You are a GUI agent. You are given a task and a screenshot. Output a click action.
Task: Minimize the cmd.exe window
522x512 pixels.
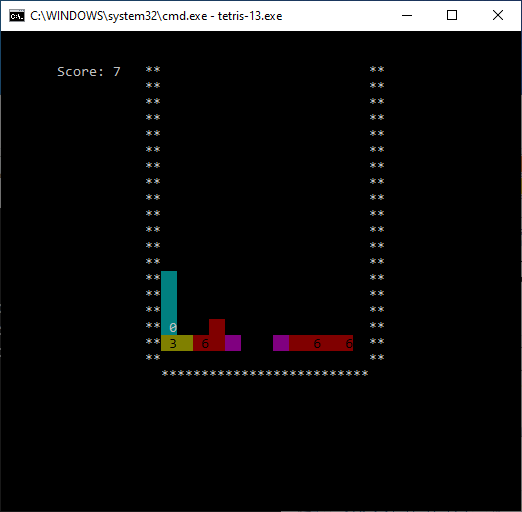click(x=407, y=15)
